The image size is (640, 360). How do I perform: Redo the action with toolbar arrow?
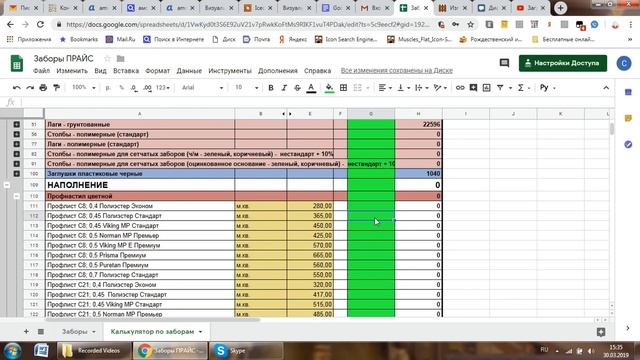pos(30,88)
